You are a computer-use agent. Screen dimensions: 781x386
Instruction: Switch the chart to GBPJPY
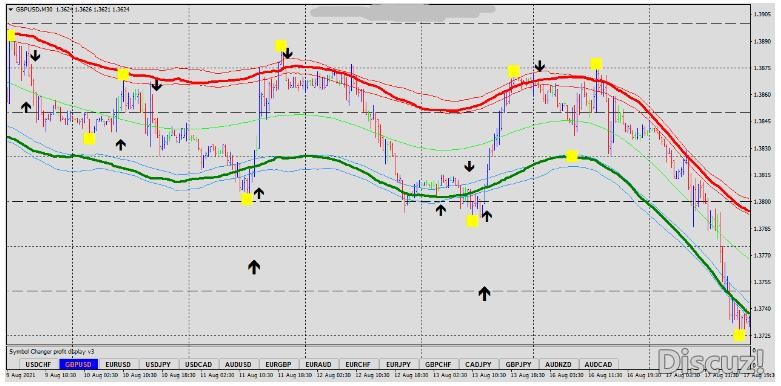coord(519,364)
